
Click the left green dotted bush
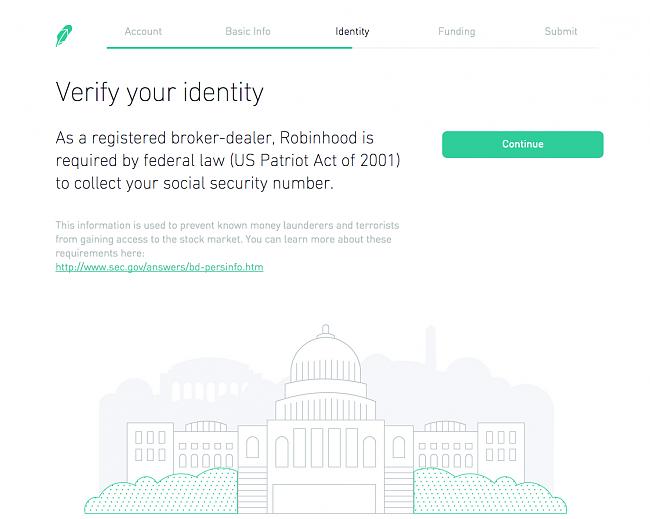click(161, 491)
